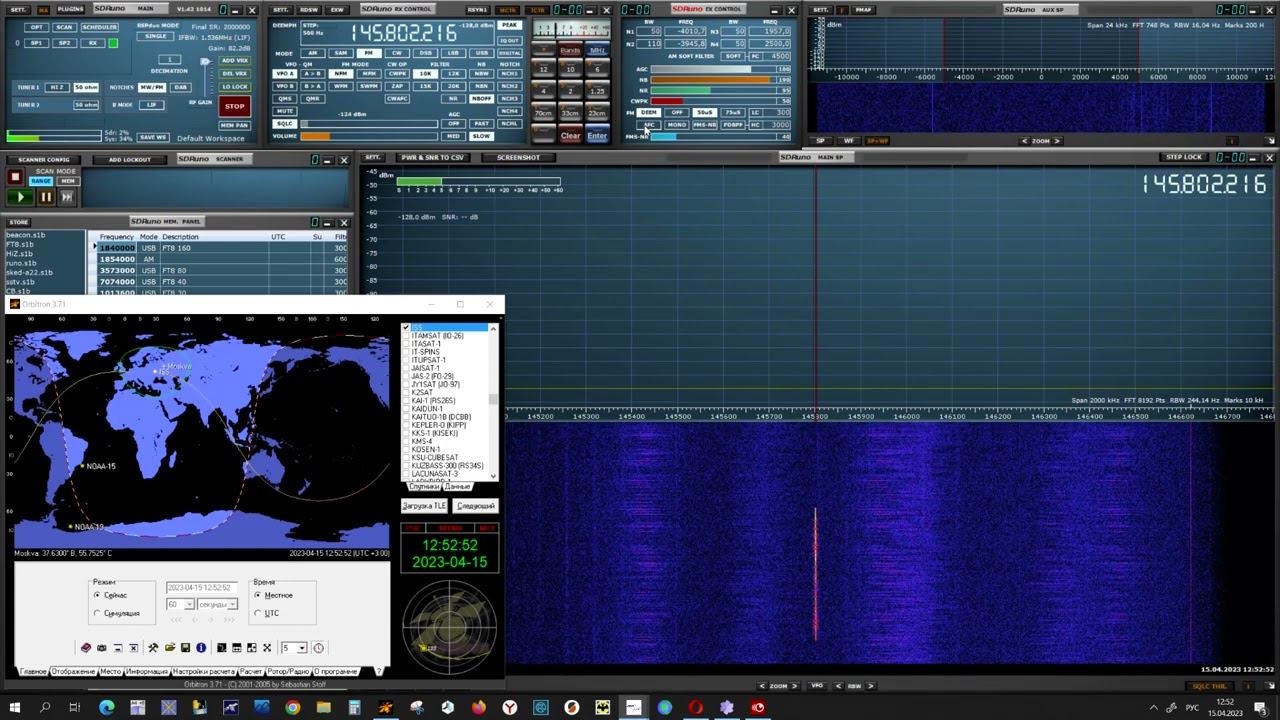Click the Orbitron fullscreen arrows icon

pos(267,648)
